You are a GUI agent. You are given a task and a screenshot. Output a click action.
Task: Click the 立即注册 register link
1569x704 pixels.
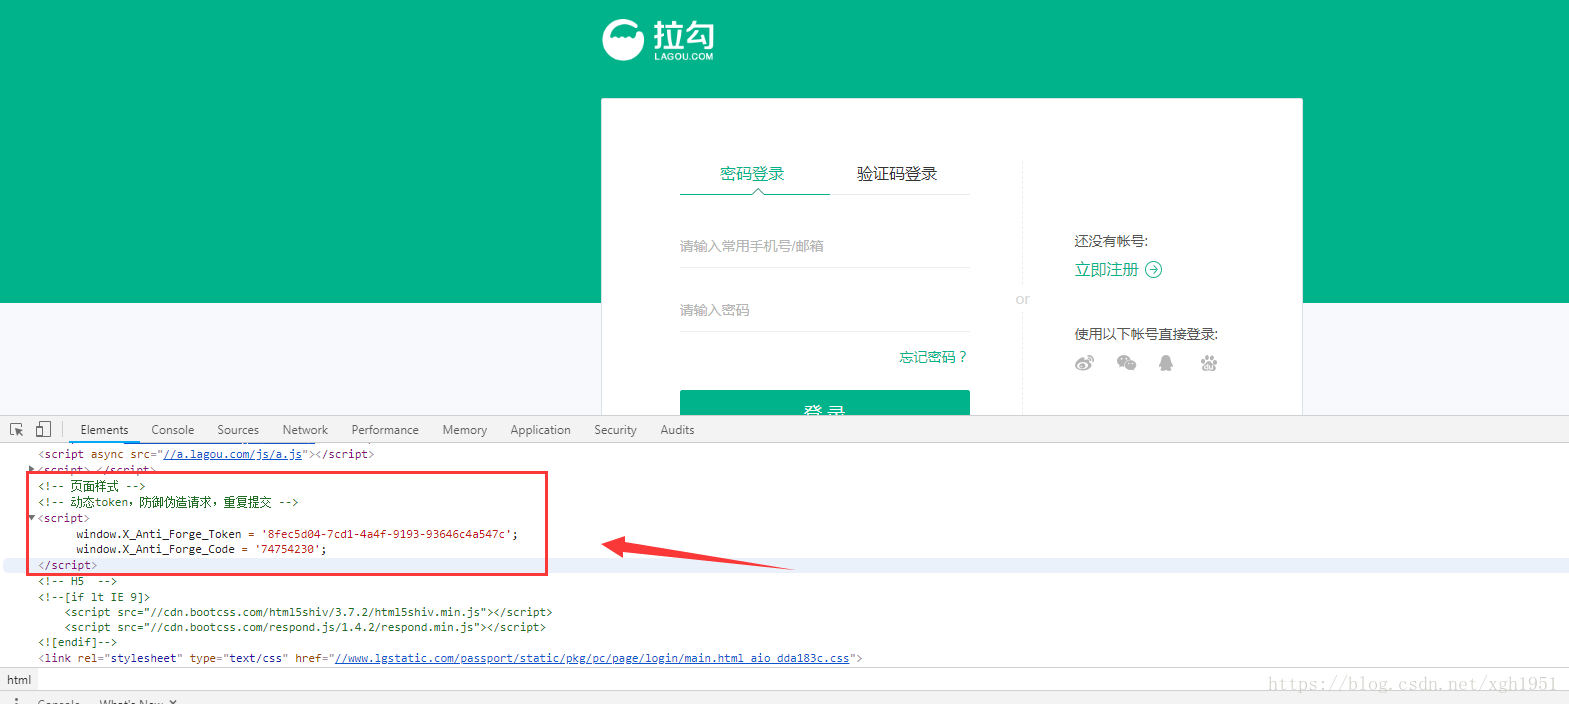pos(1106,269)
